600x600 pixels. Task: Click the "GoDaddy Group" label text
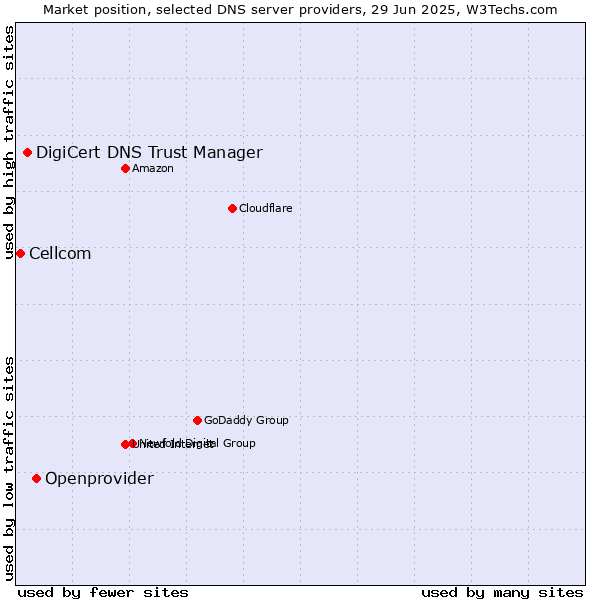click(246, 420)
